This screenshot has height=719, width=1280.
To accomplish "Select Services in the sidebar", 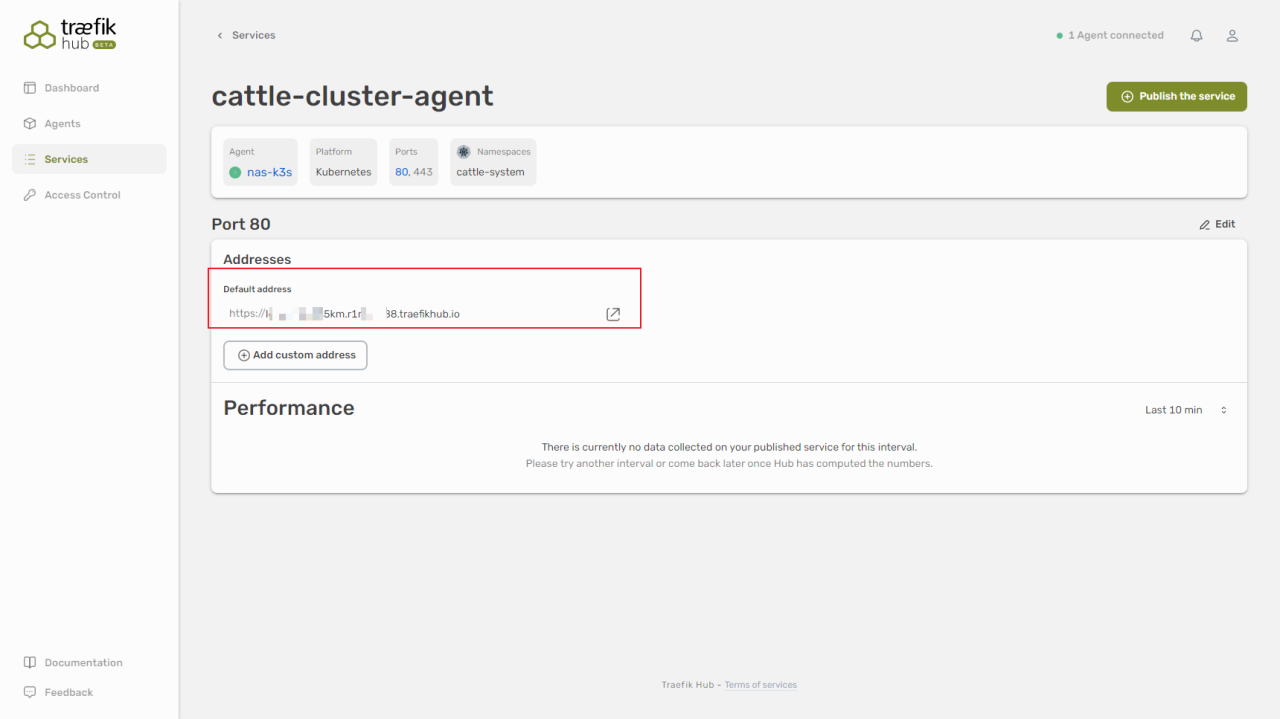I will (89, 159).
